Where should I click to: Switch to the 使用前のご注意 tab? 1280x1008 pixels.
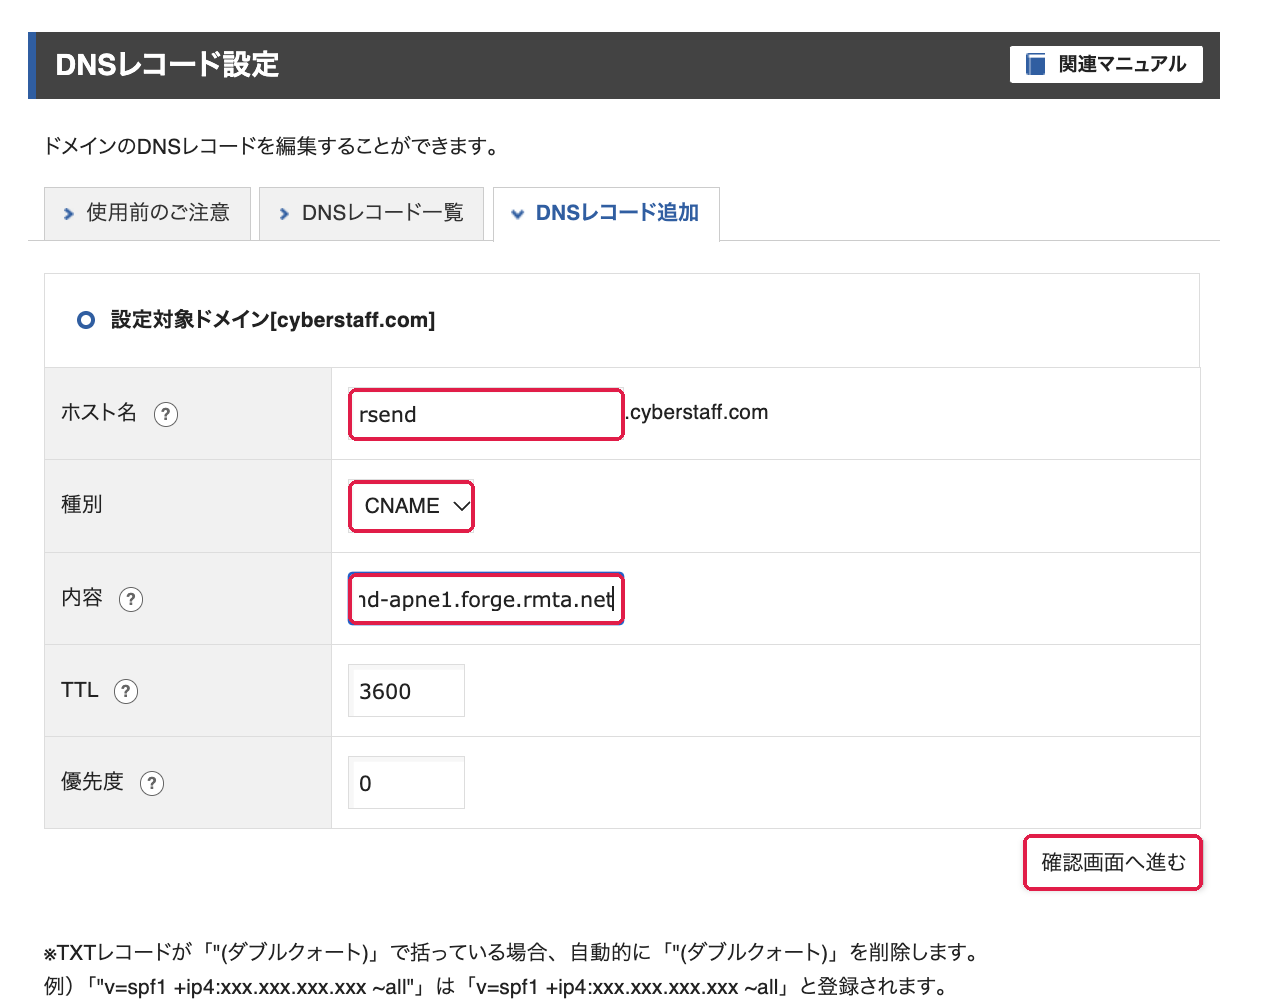point(147,213)
